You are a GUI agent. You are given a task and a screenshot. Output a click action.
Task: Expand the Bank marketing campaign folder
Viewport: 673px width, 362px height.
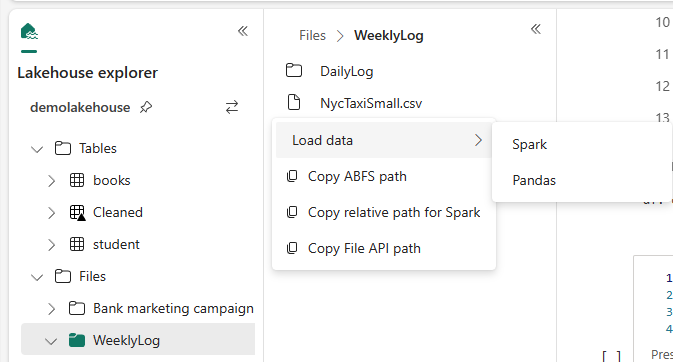point(52,309)
